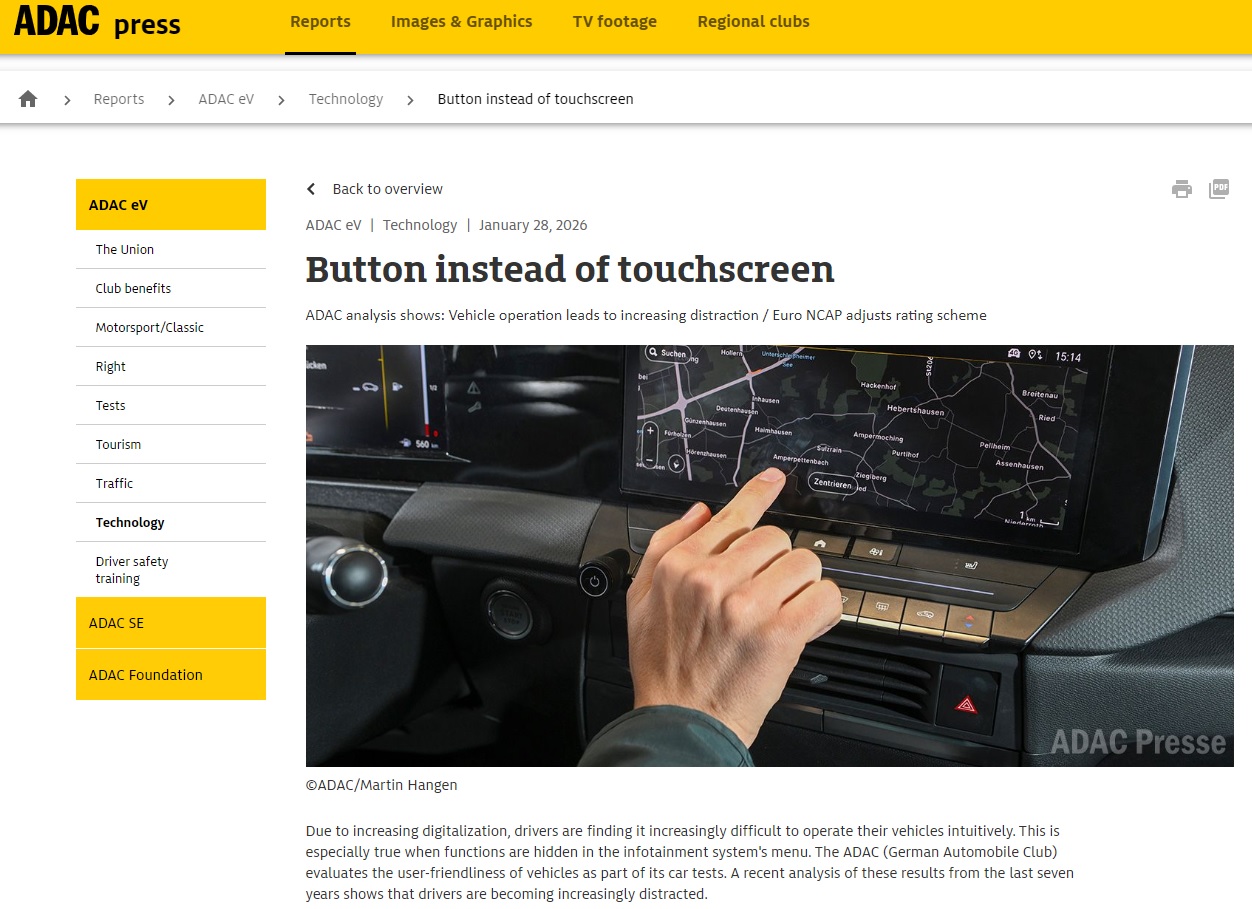Click the touchscreen article photo
This screenshot has height=909, width=1252.
[769, 555]
